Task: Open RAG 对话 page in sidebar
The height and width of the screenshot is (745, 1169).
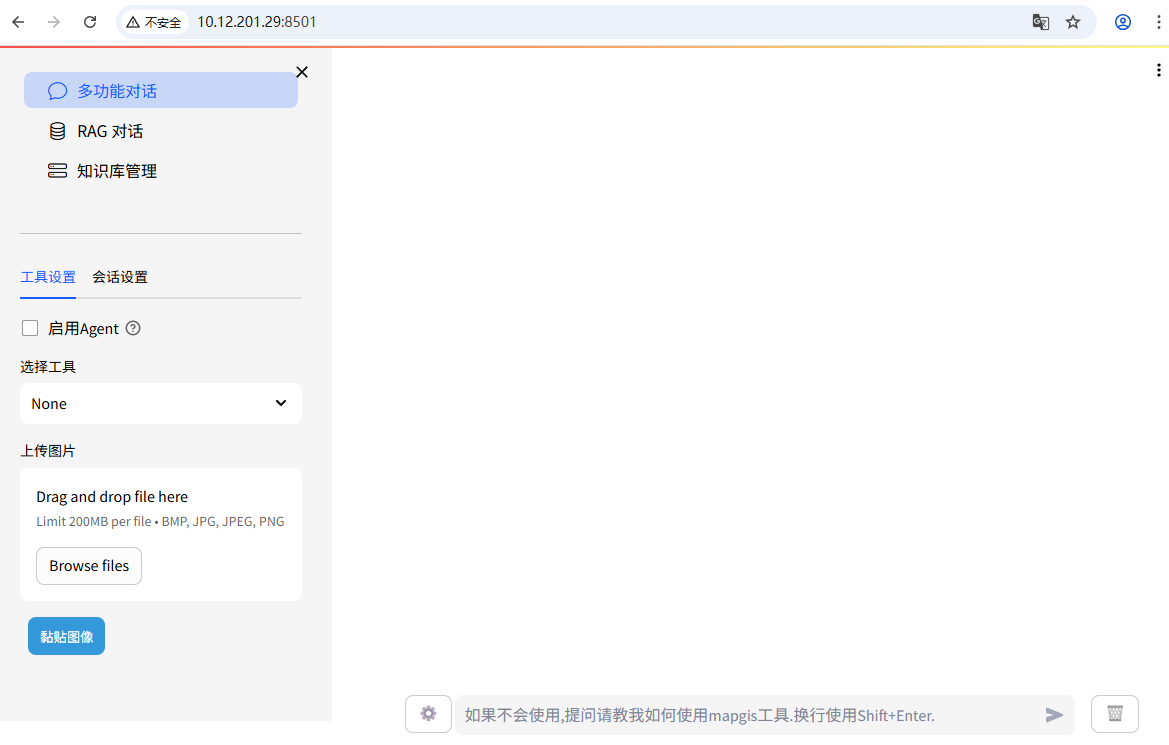Action: tap(110, 131)
